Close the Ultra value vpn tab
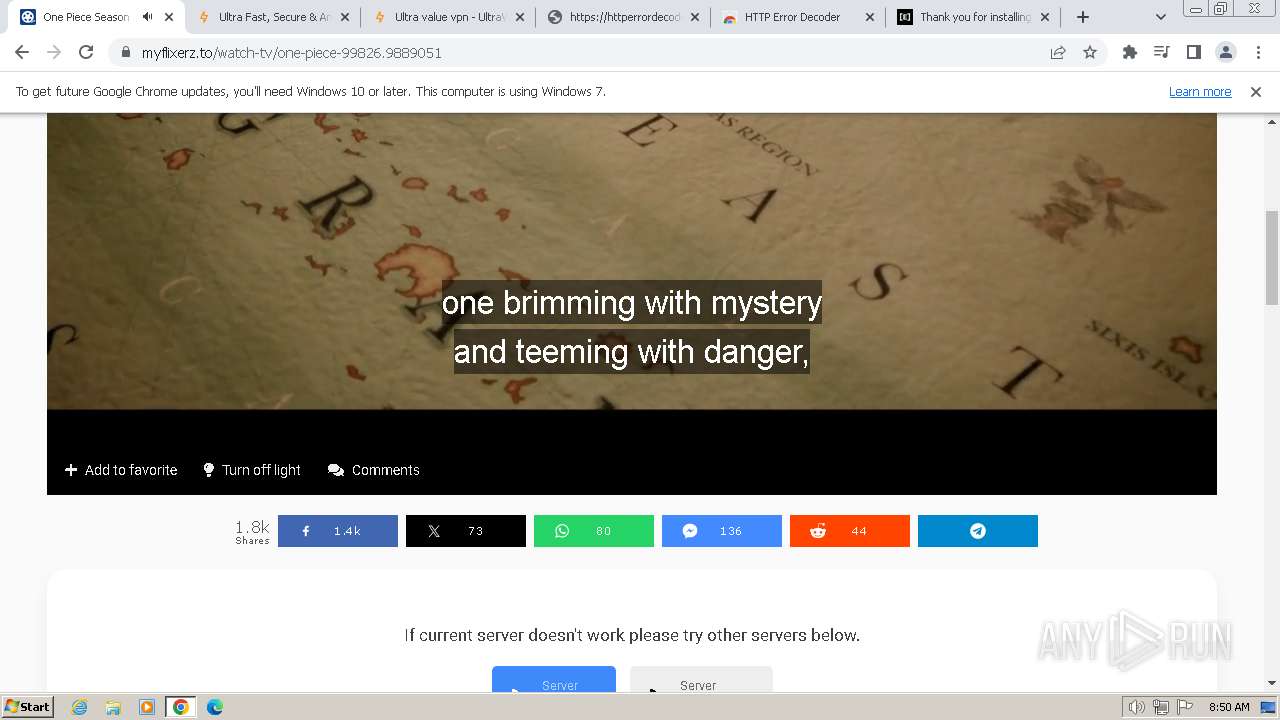This screenshot has height=720, width=1280. [x=520, y=17]
